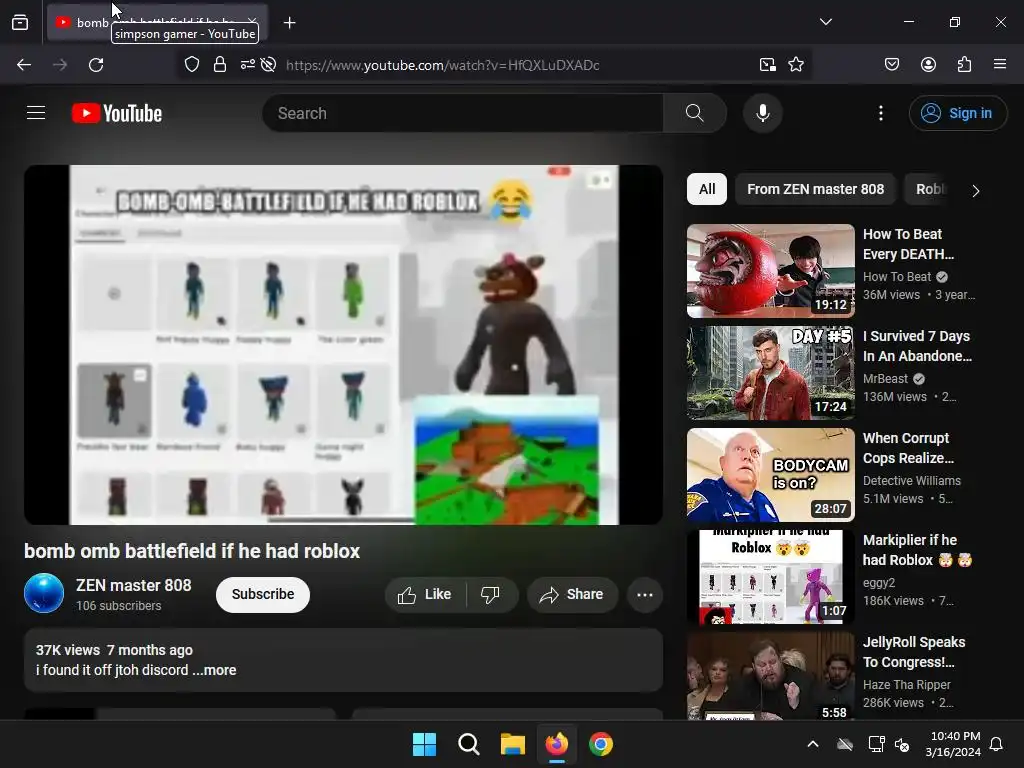Open the ZEN master 808 channel name
Image resolution: width=1024 pixels, height=768 pixels.
tap(133, 585)
